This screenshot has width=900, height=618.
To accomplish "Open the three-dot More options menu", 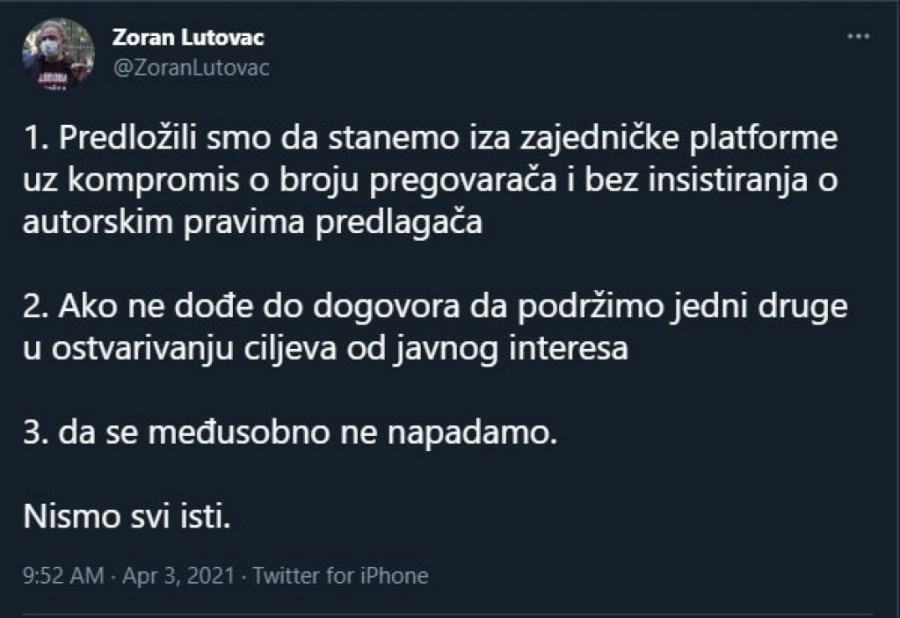I will point(858,37).
